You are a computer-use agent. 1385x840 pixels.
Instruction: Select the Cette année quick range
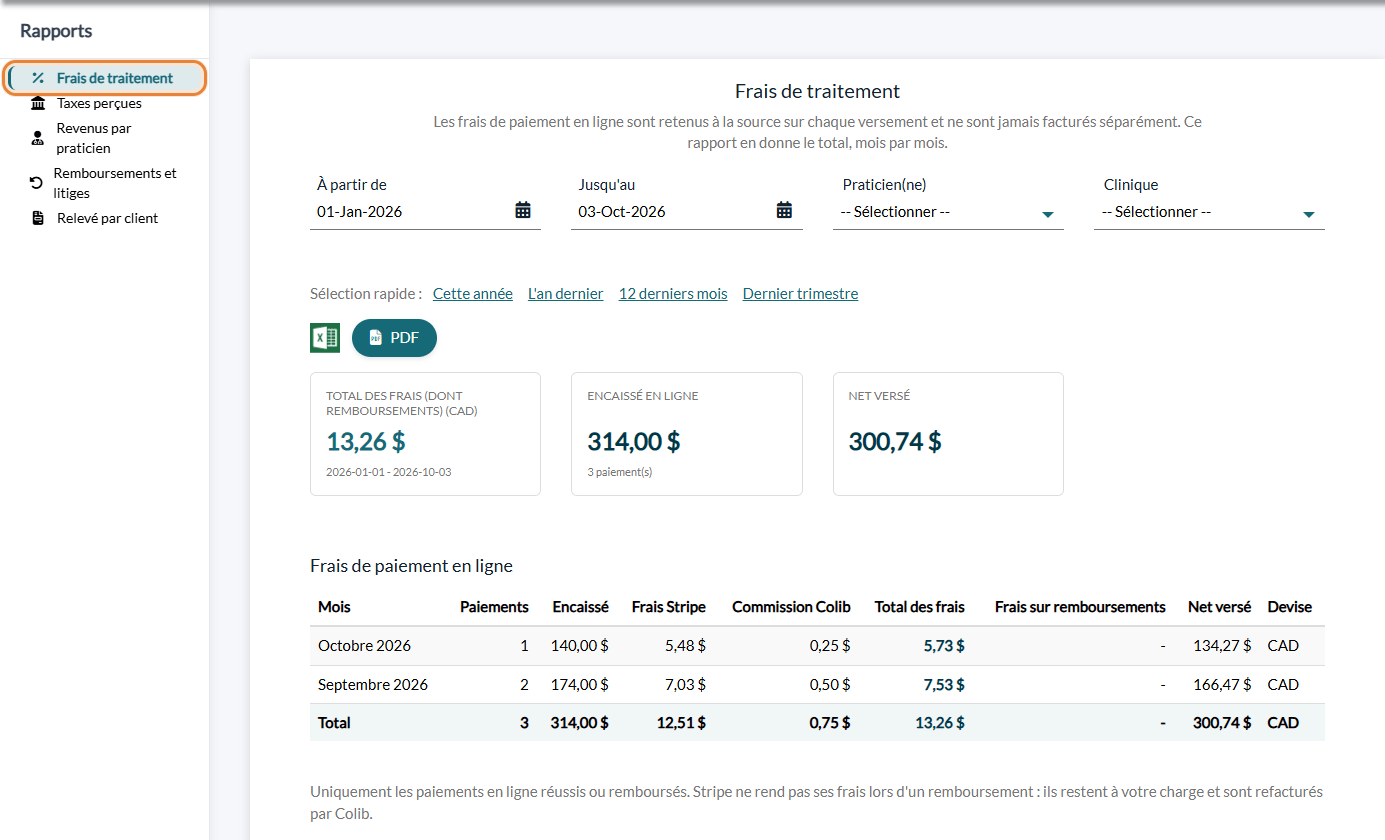(473, 294)
